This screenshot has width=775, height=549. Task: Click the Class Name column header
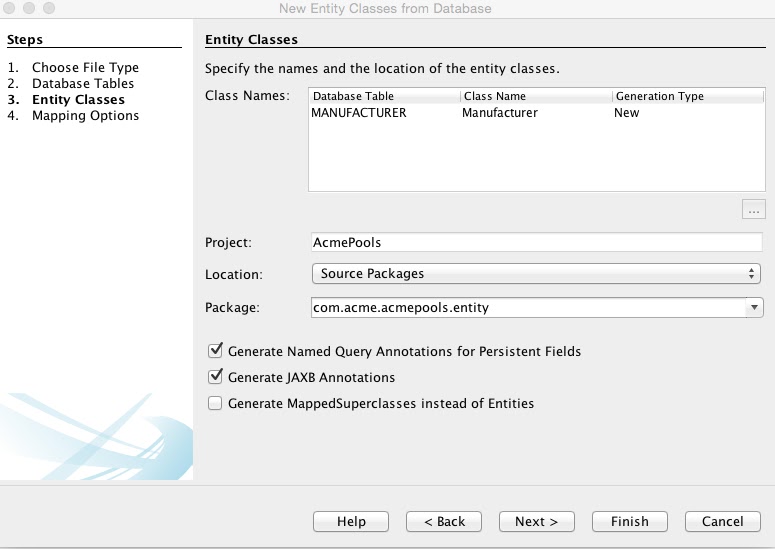535,96
